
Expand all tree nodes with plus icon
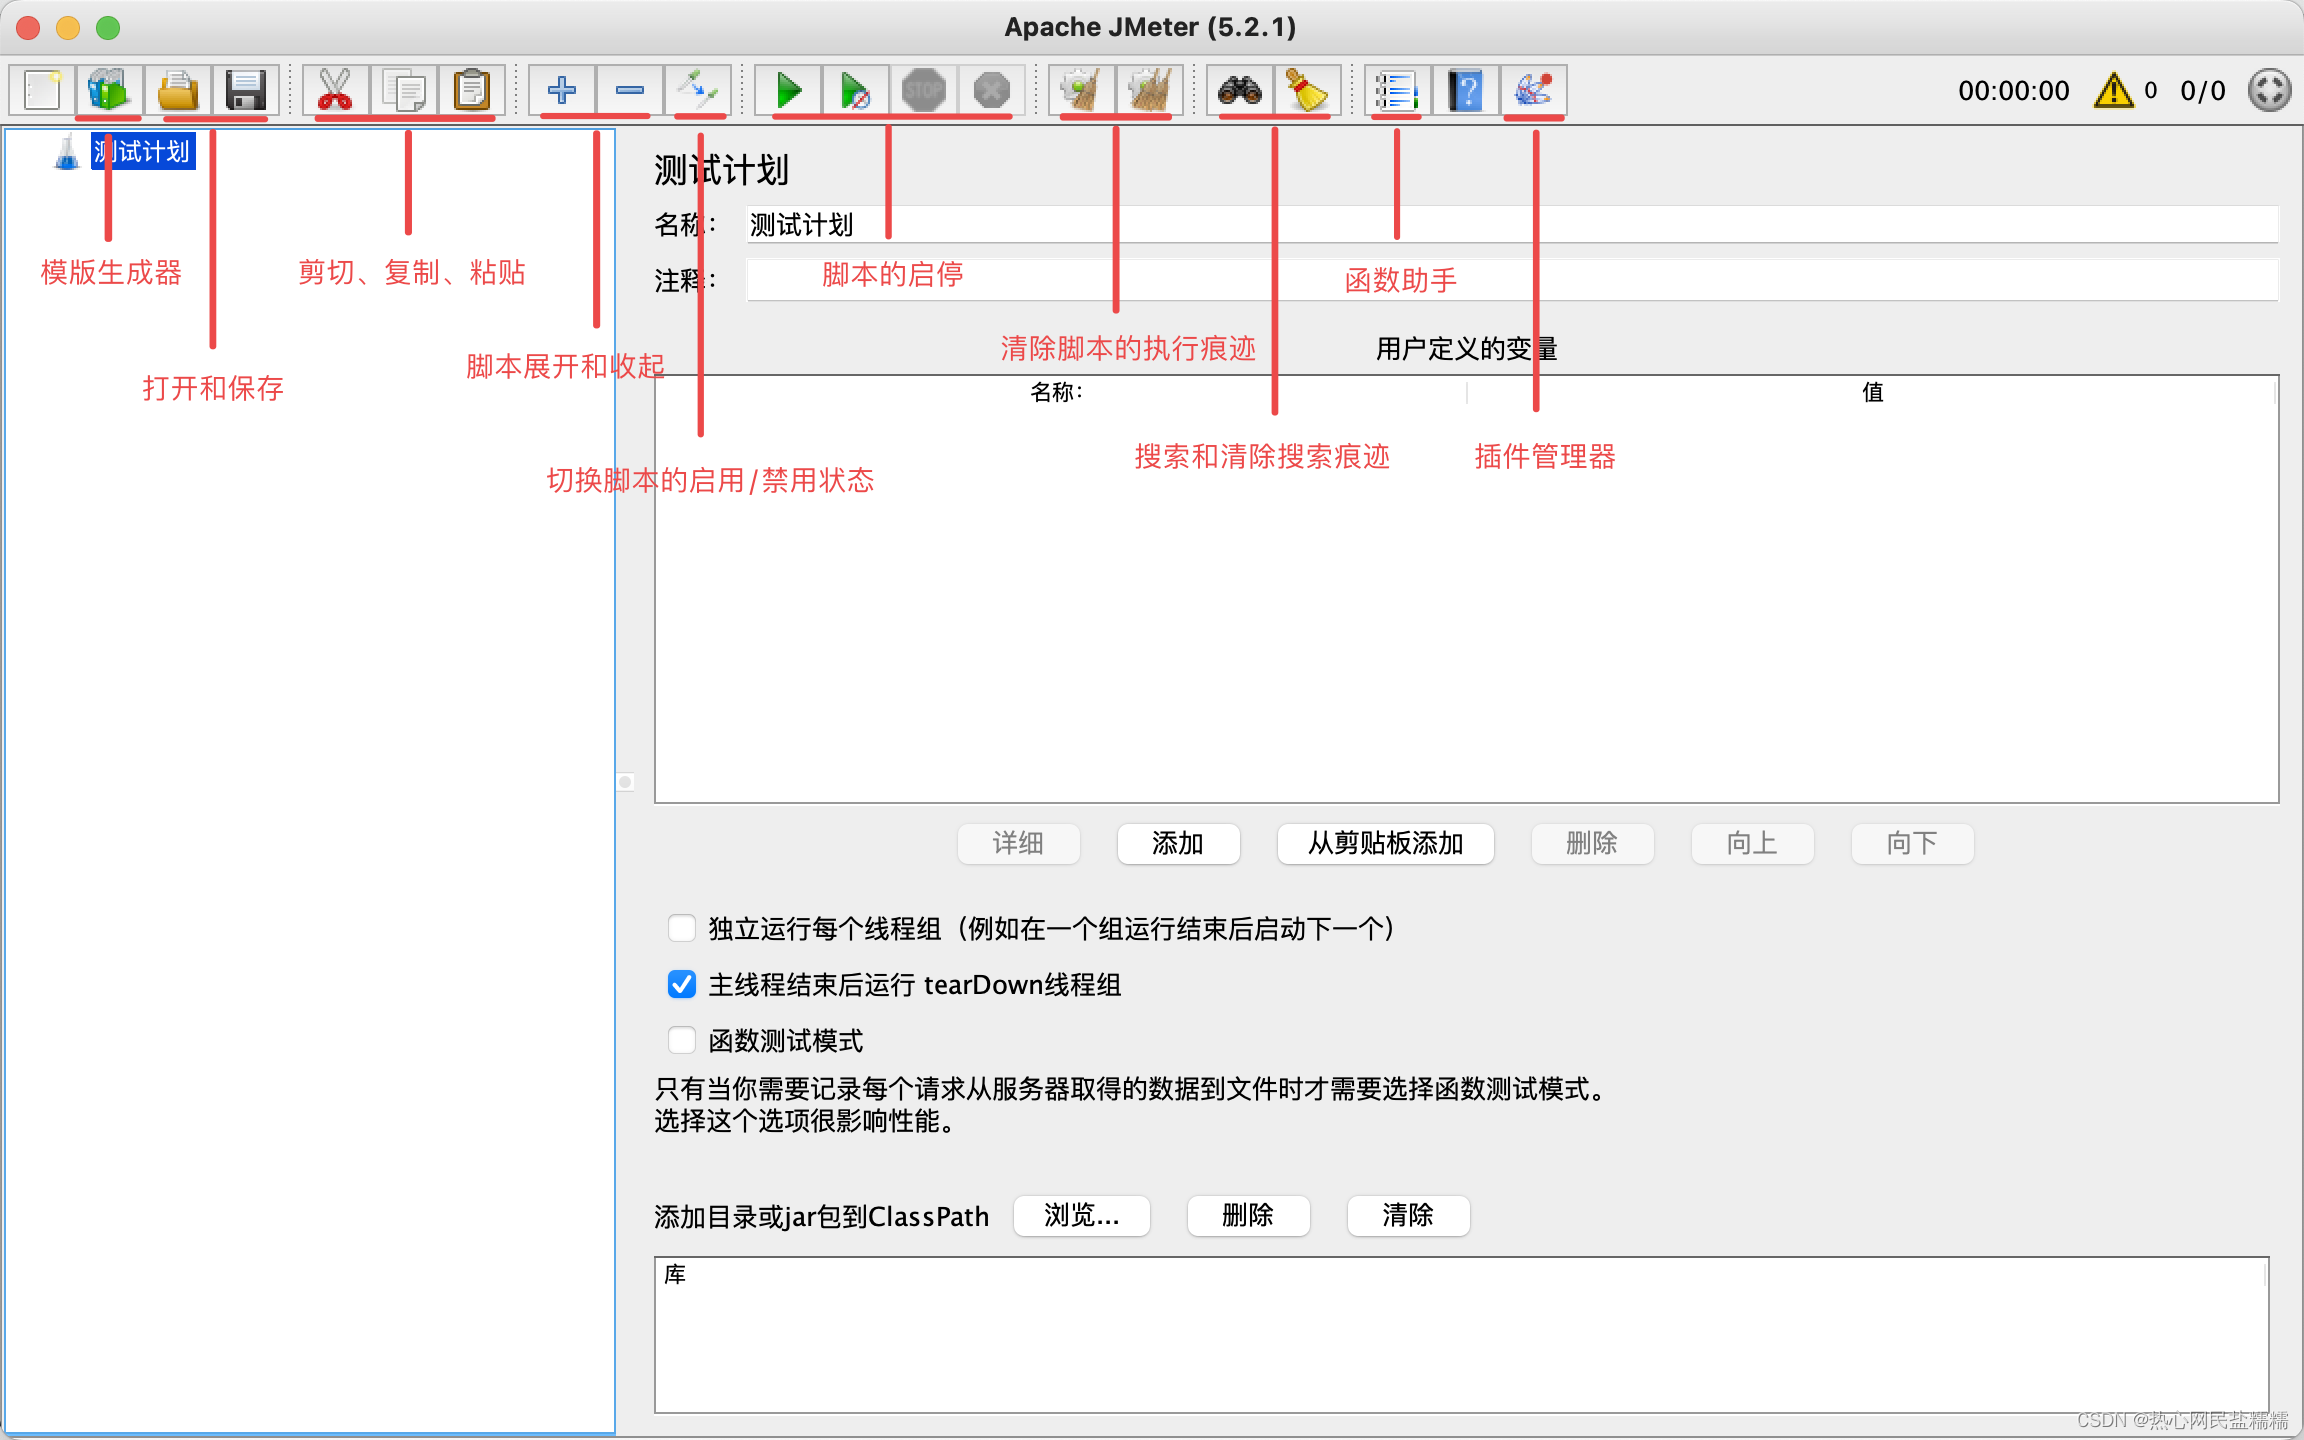coord(562,90)
